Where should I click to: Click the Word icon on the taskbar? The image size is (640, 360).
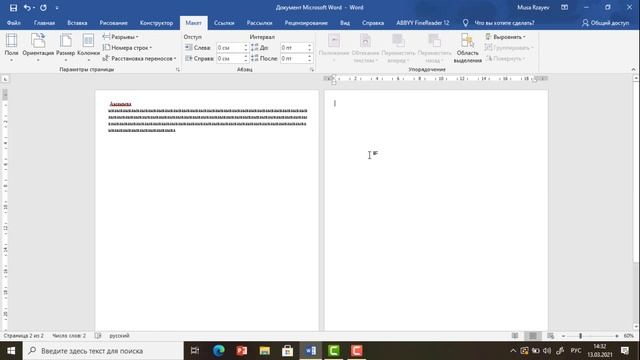point(311,351)
